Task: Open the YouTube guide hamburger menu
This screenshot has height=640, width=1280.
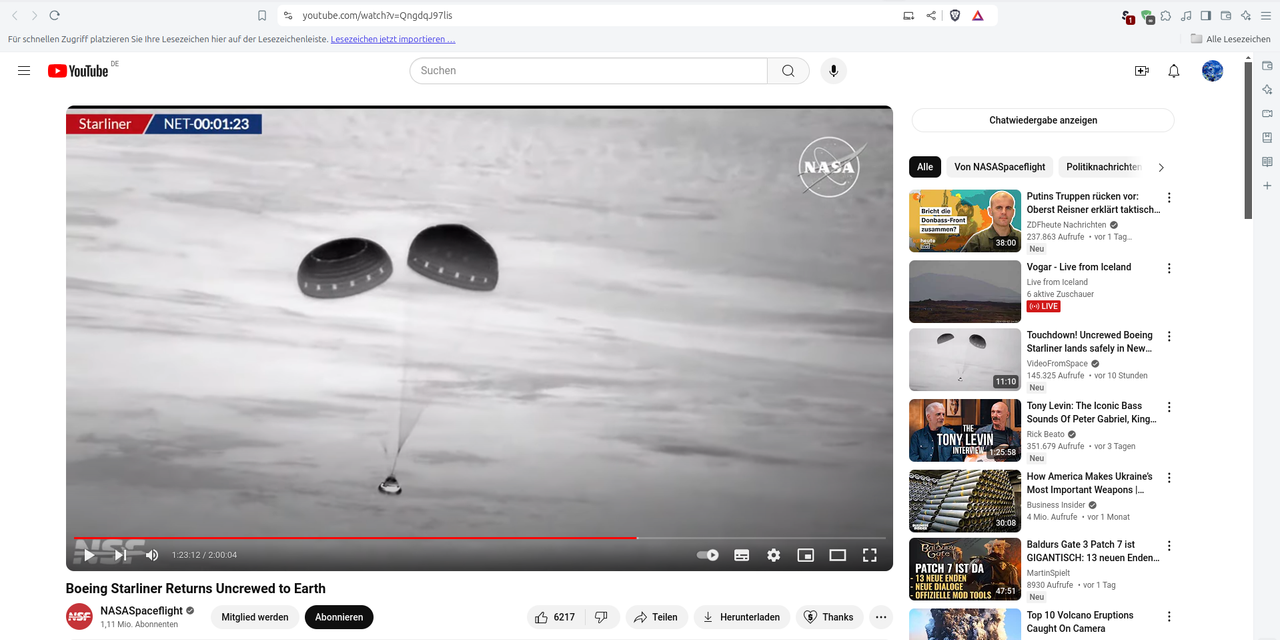Action: pyautogui.click(x=24, y=70)
